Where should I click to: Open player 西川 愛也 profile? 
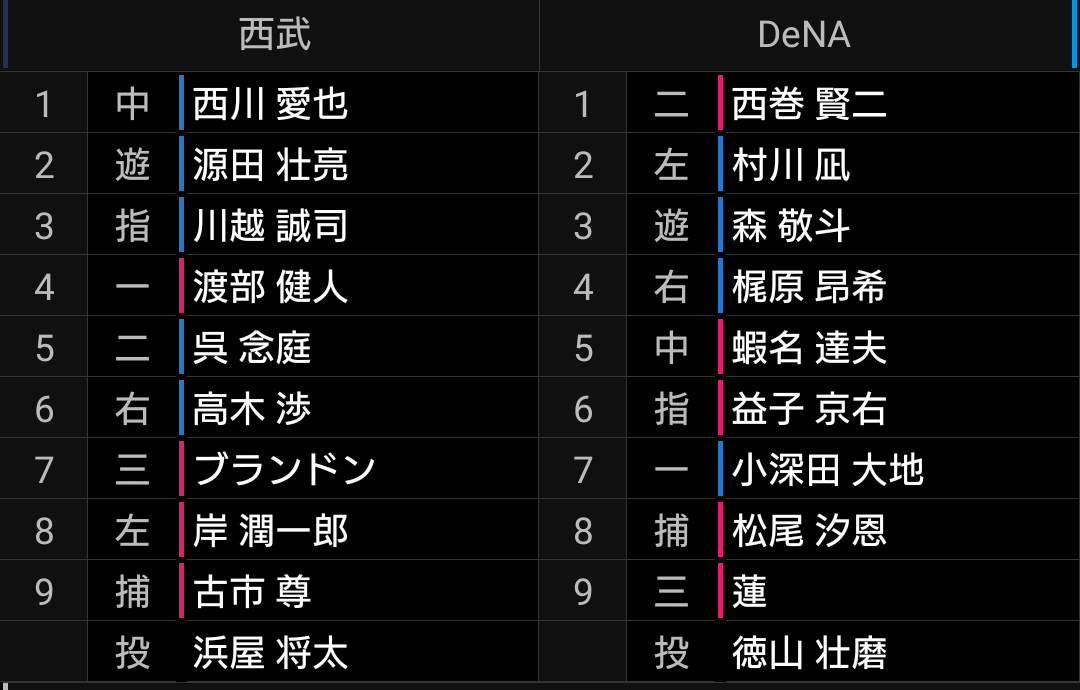click(270, 104)
